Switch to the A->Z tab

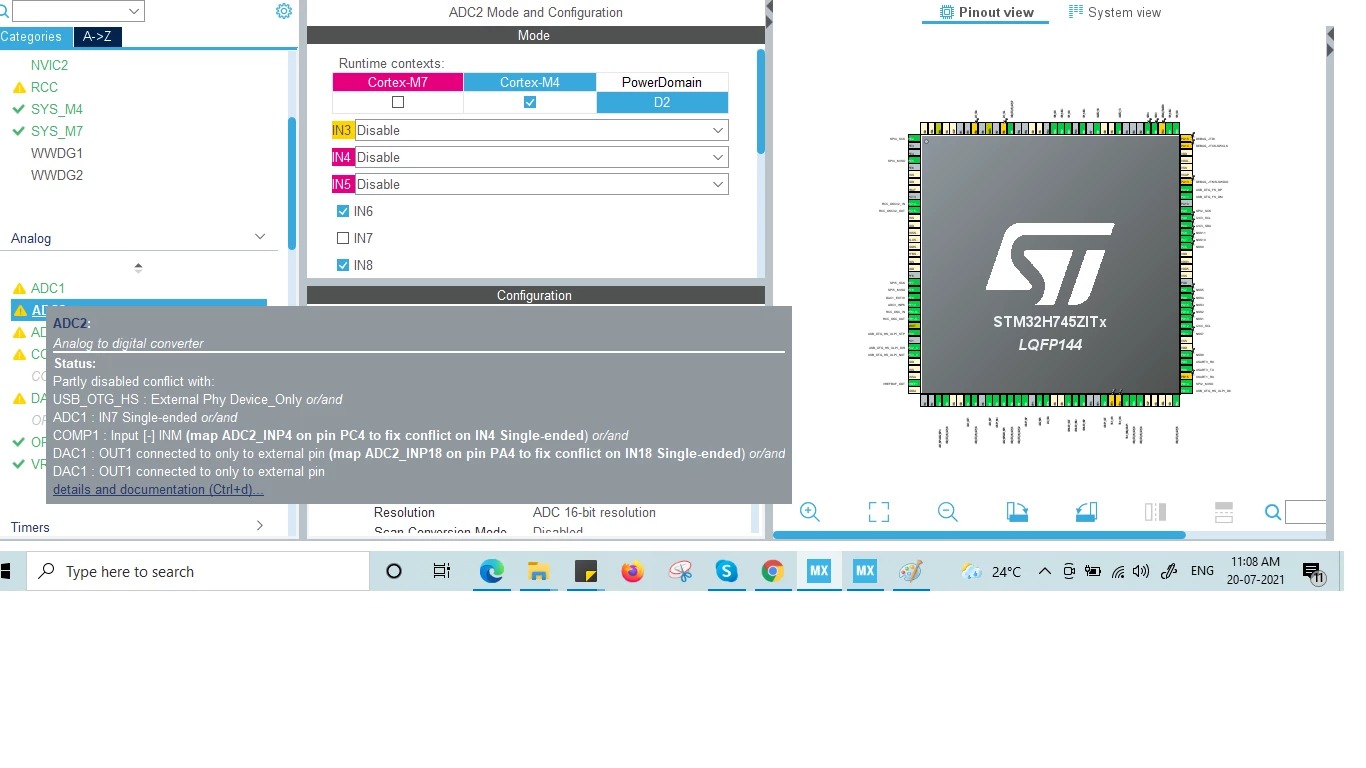coord(98,37)
